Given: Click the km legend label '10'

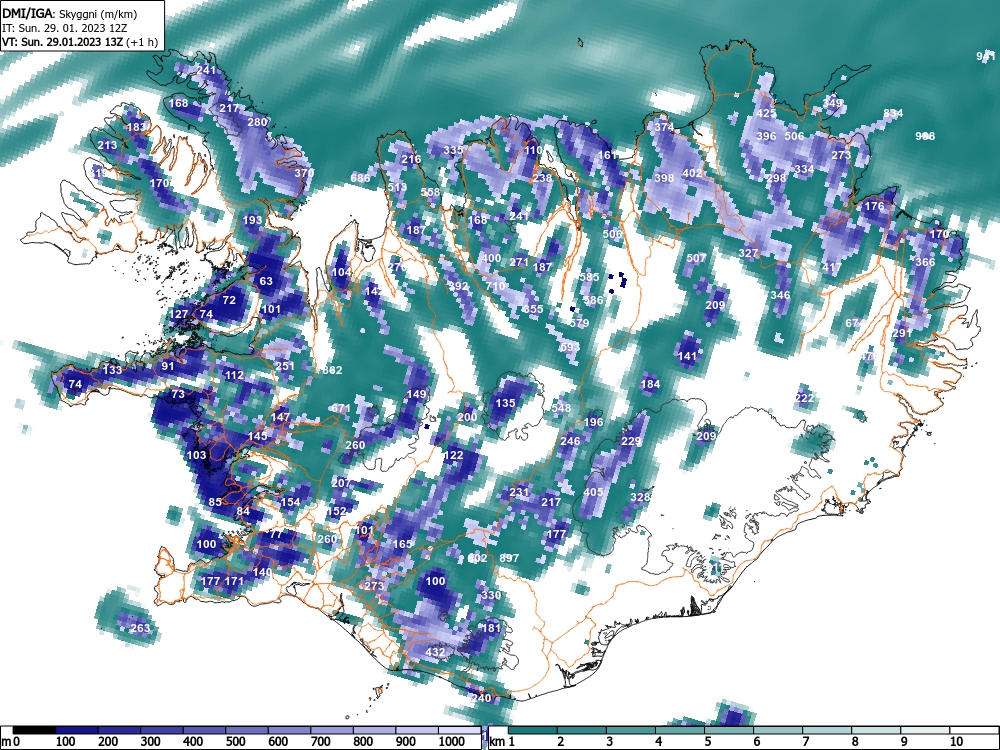Looking at the screenshot, I should click(x=956, y=742).
